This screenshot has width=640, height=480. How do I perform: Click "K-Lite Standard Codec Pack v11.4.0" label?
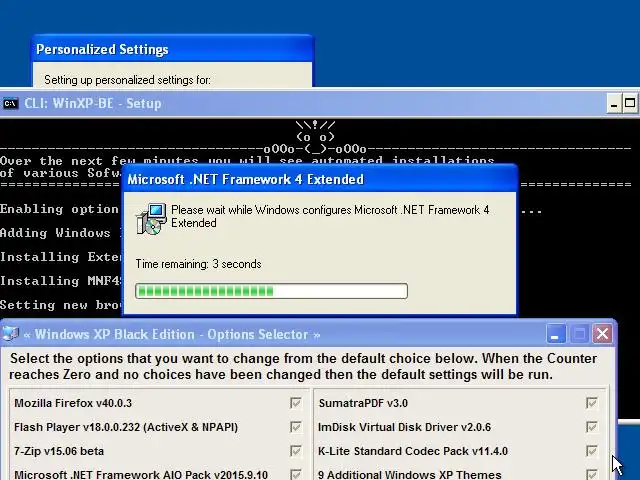413,451
